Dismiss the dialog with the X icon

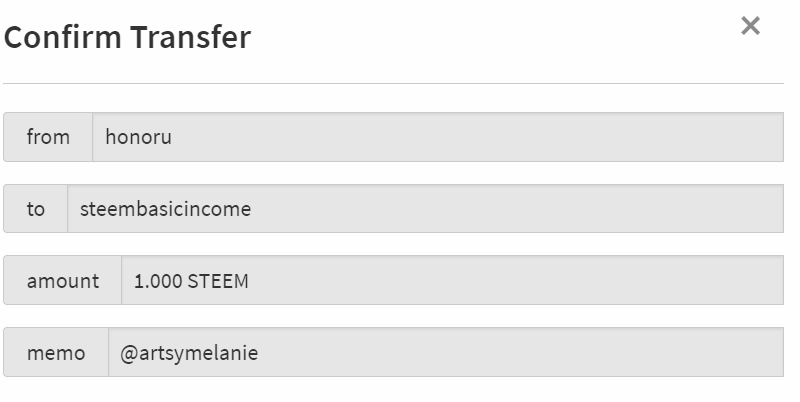click(750, 26)
